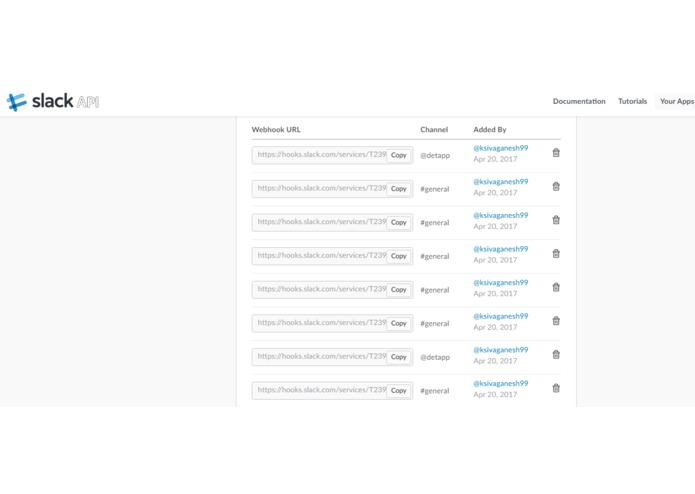Open @ksivaganesh99 profile in the fifth row
The image size is (695, 494).
pyautogui.click(x=500, y=283)
